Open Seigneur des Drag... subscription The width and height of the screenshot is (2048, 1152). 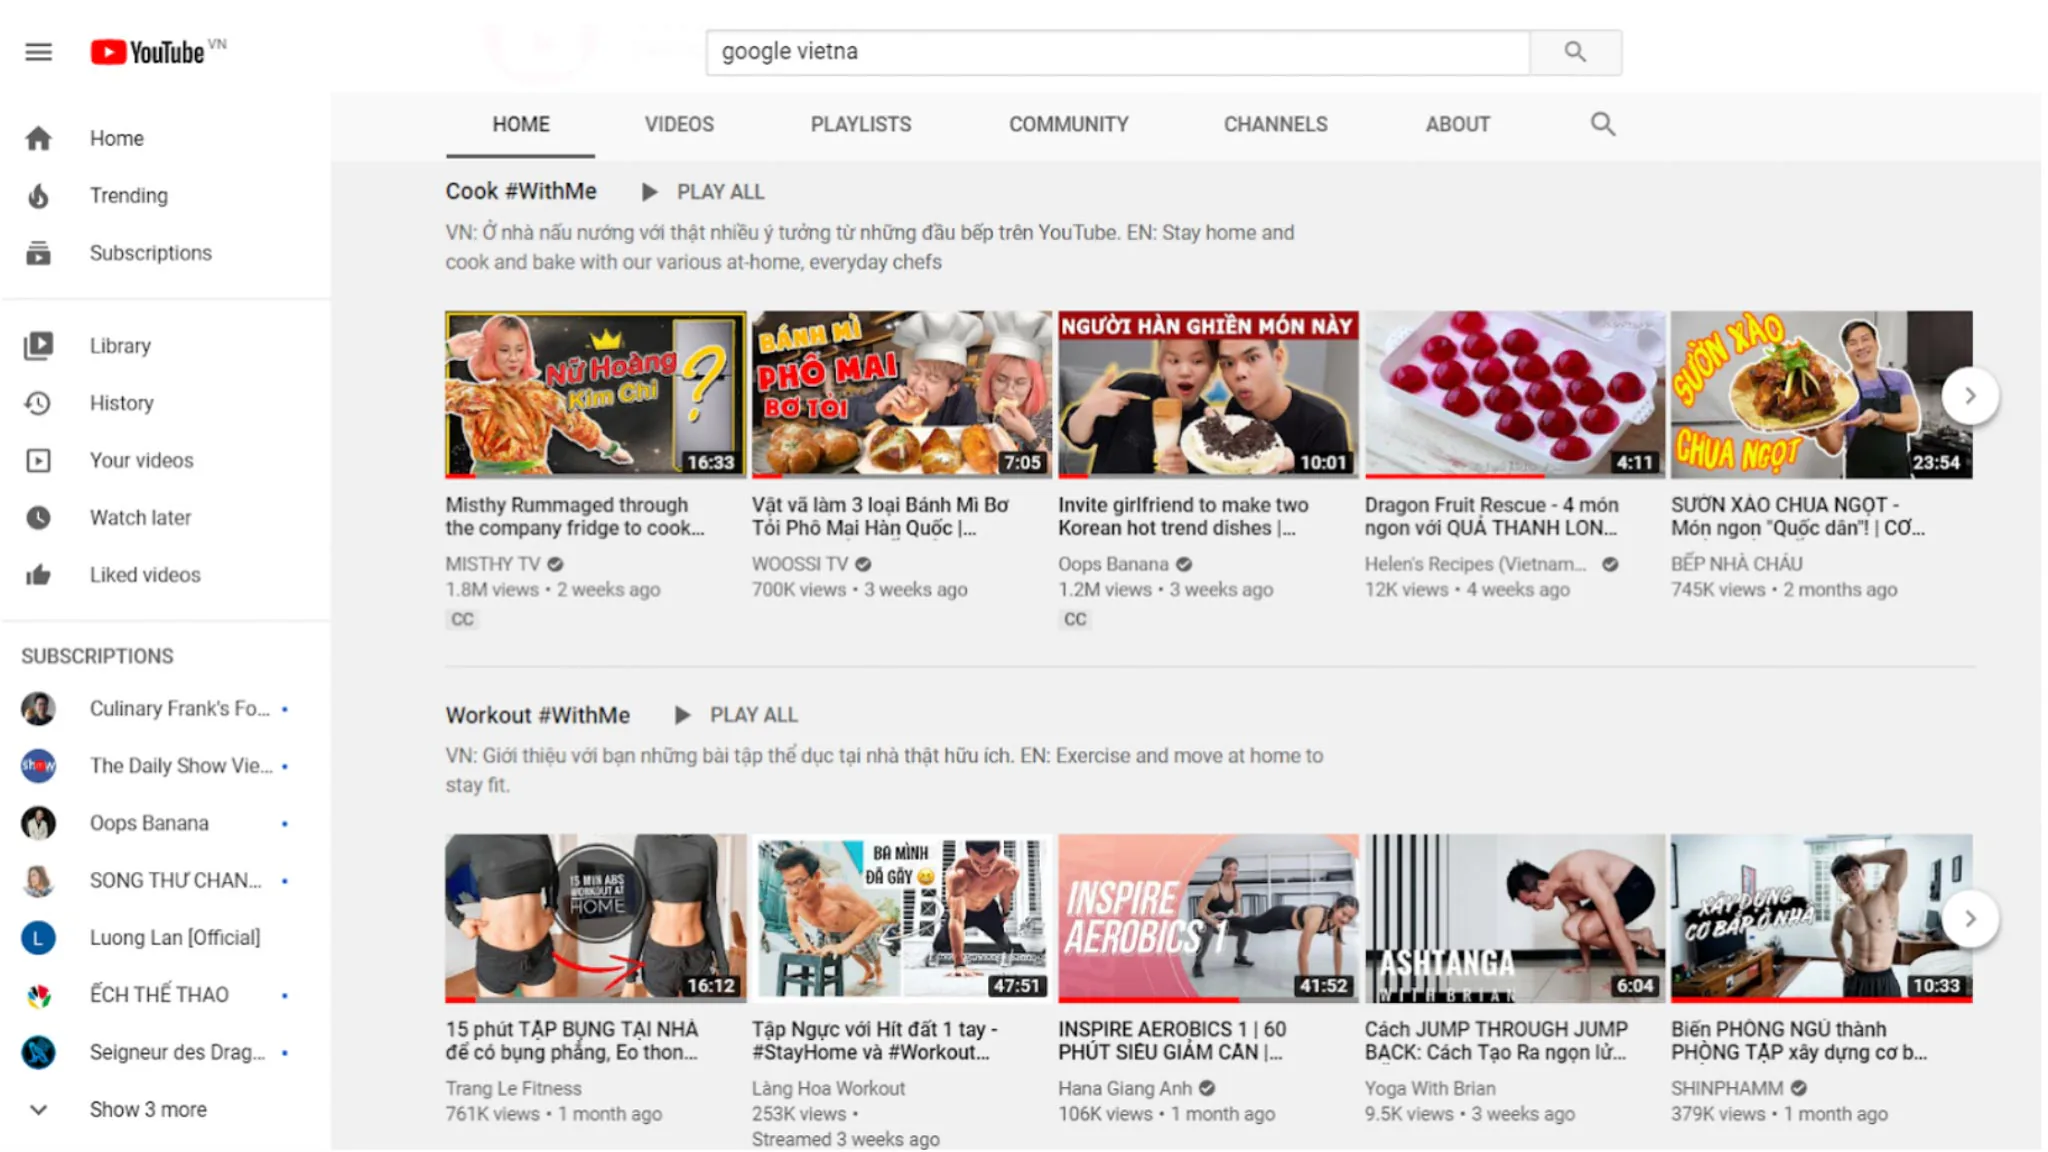pos(165,1052)
